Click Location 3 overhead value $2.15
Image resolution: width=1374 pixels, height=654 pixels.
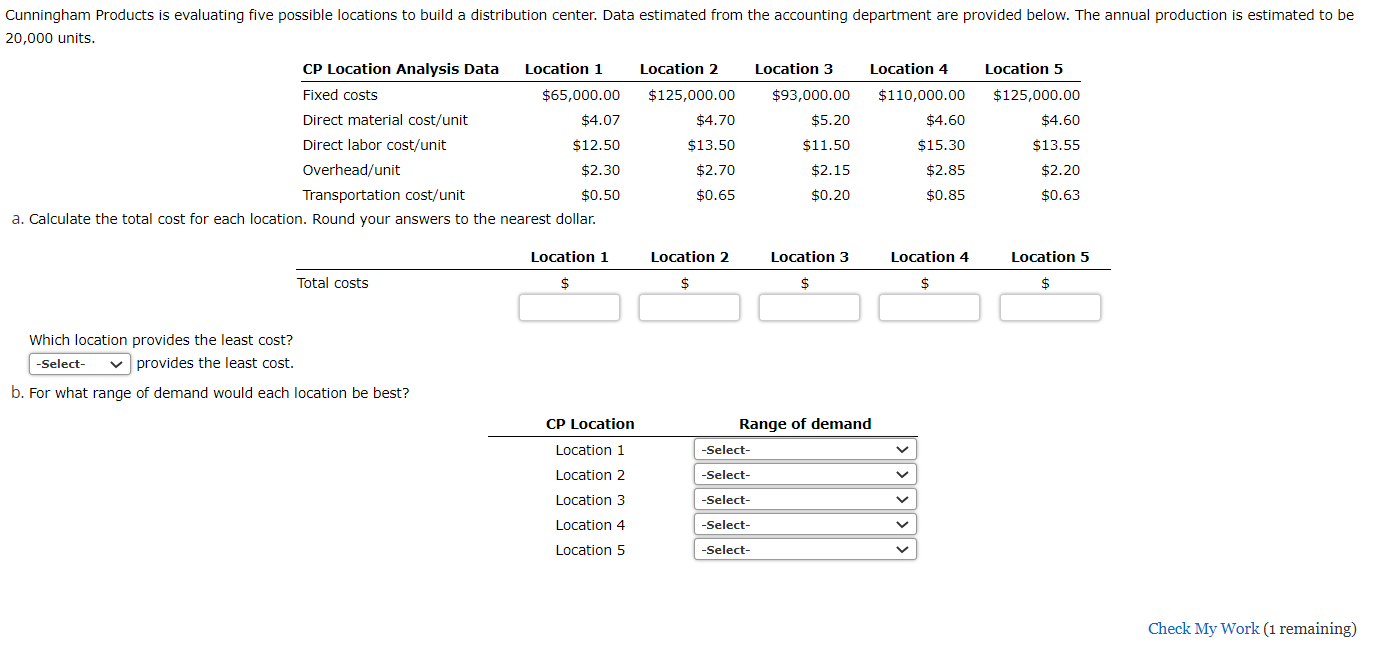tap(830, 170)
